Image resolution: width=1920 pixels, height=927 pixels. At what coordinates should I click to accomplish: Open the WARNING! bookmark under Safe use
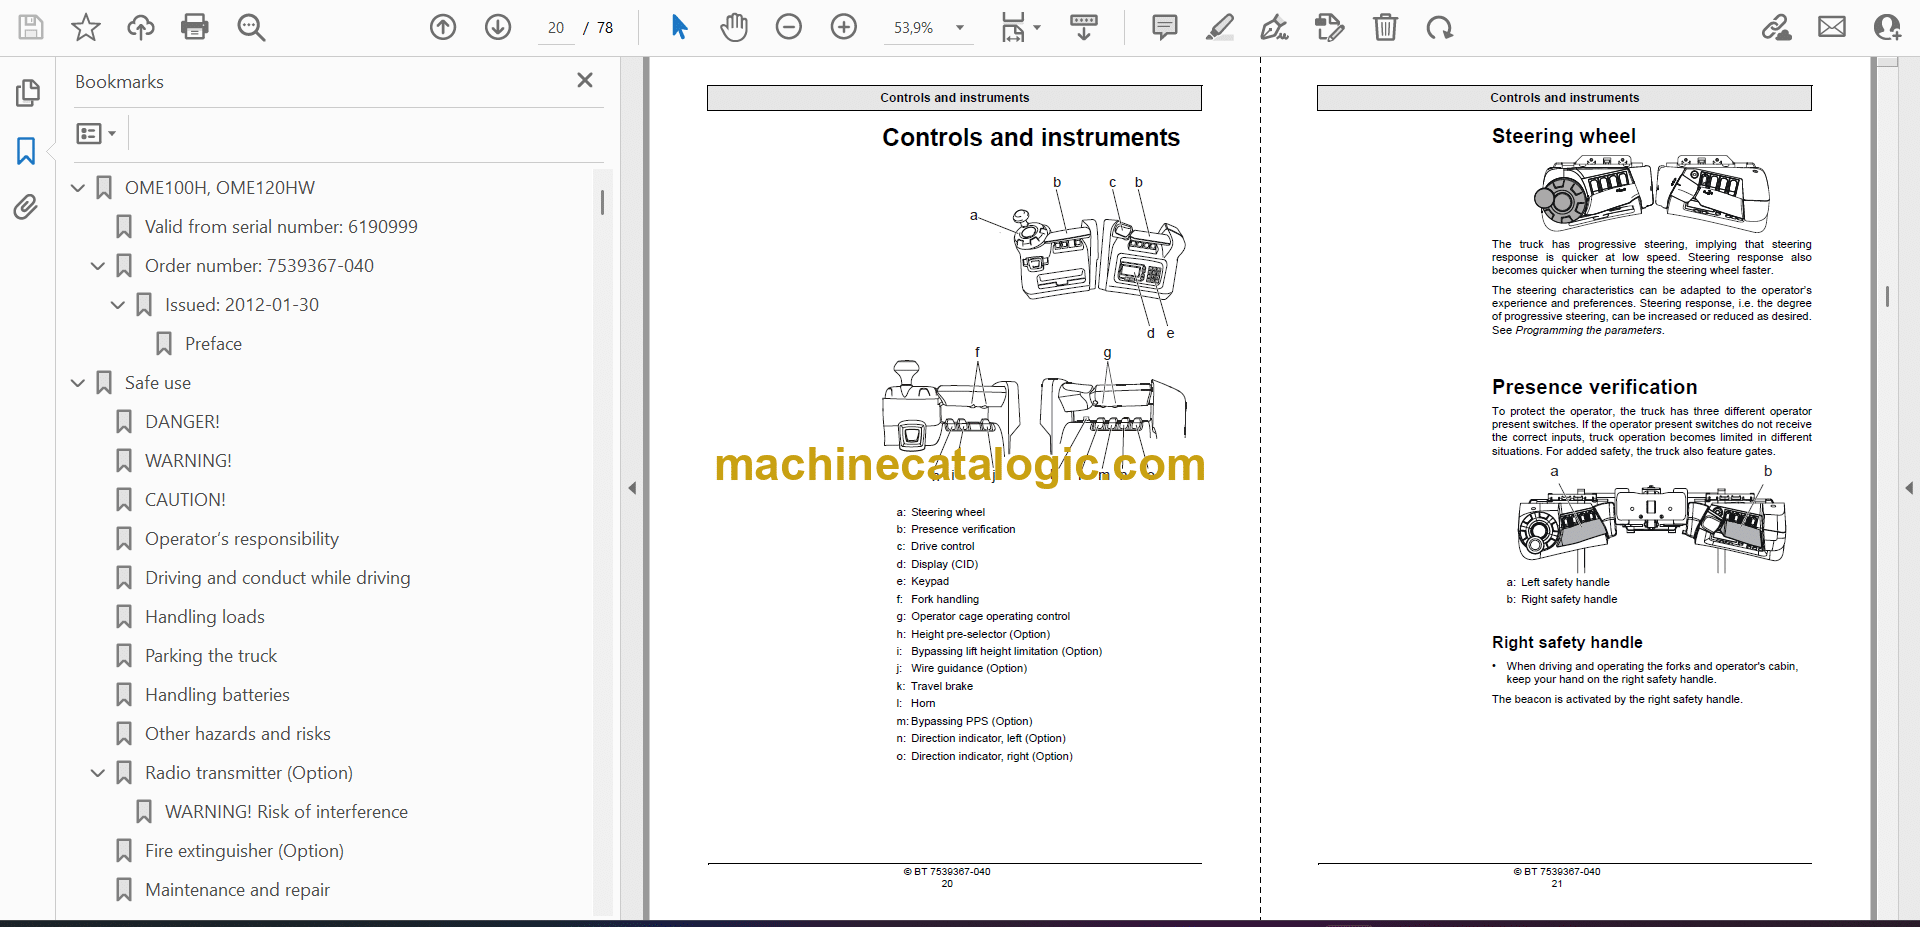[188, 461]
